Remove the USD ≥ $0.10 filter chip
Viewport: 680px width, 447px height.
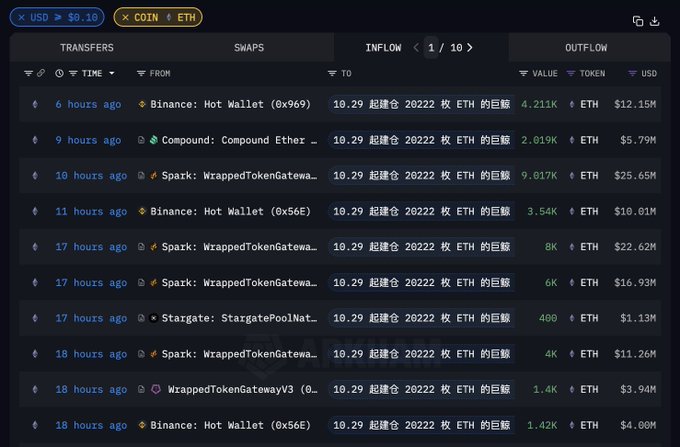point(21,17)
